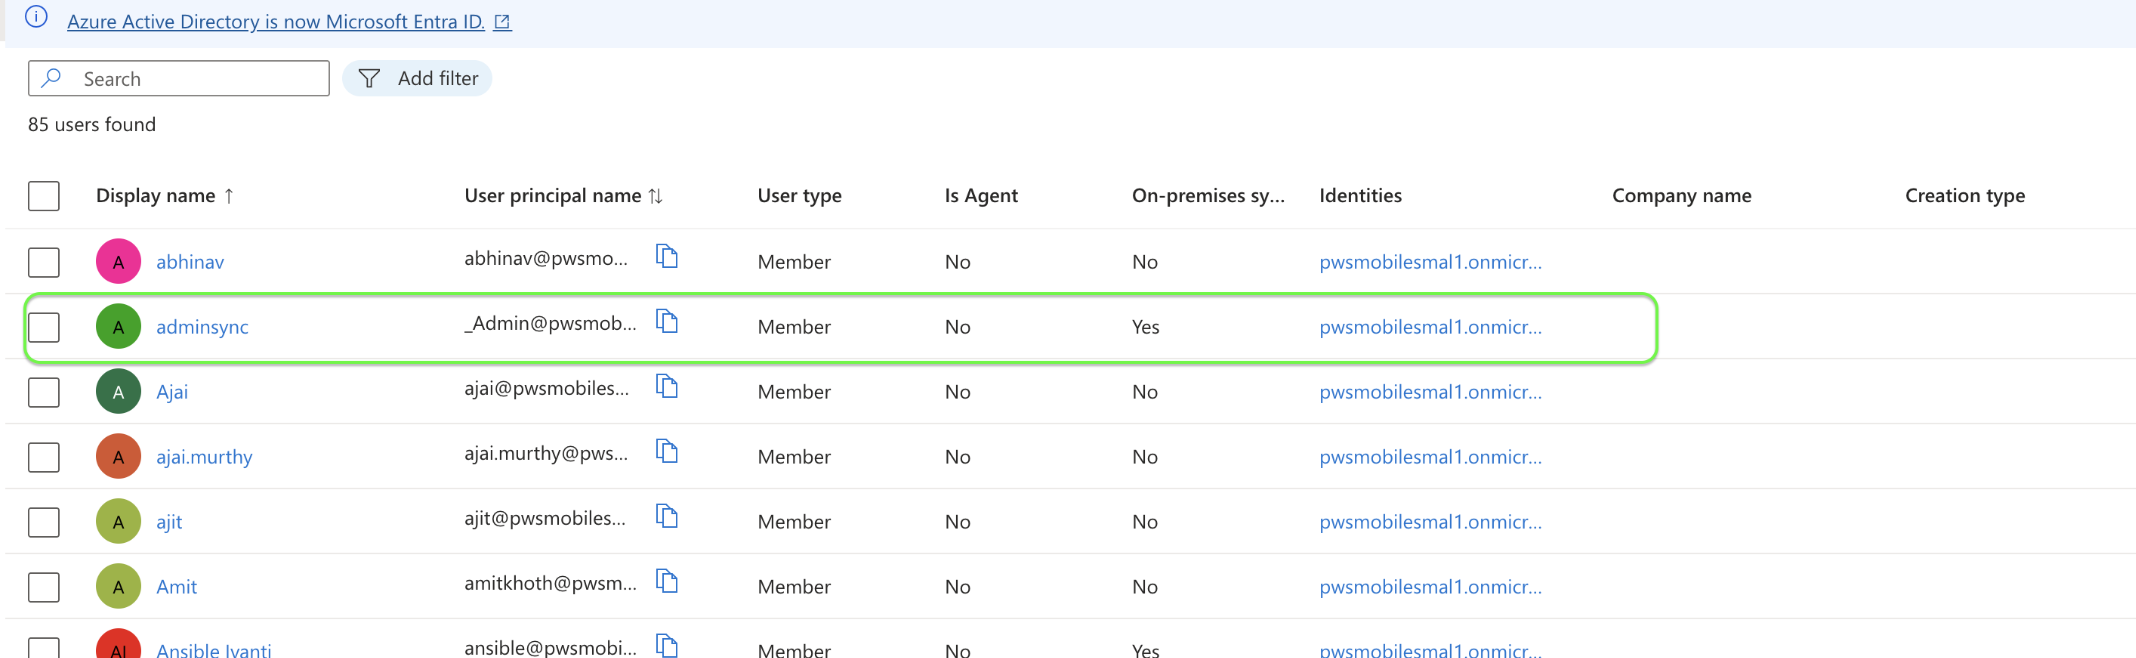Click the info icon in the banner

(x=36, y=18)
